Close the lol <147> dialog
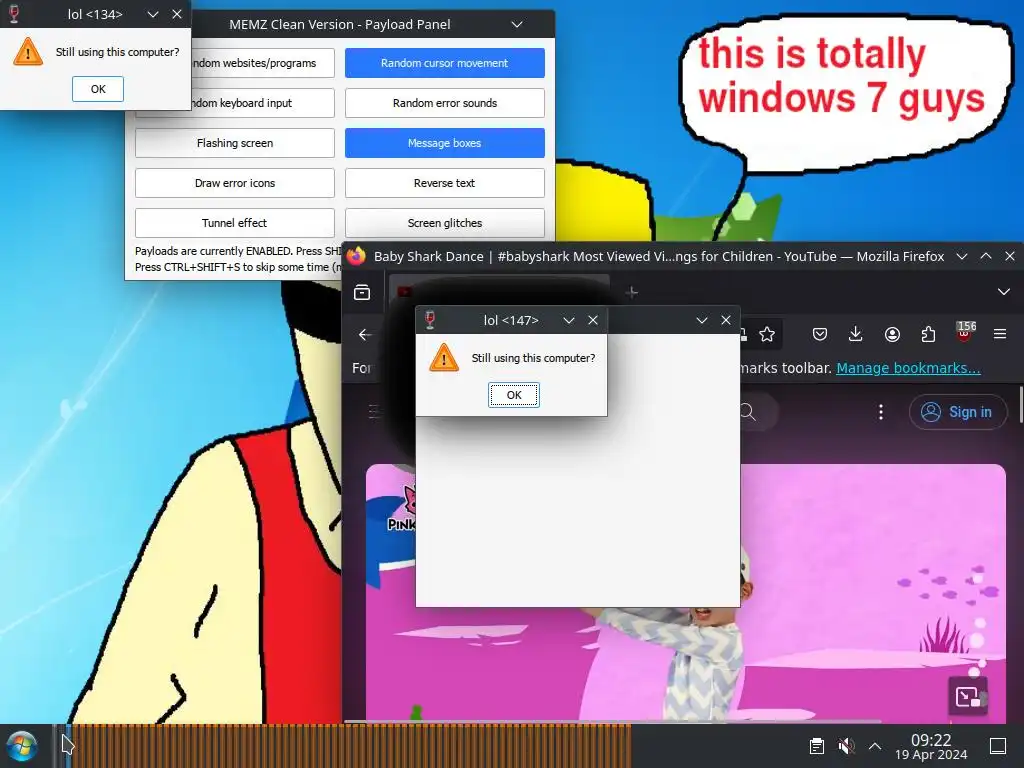The height and width of the screenshot is (768, 1024). tap(593, 320)
